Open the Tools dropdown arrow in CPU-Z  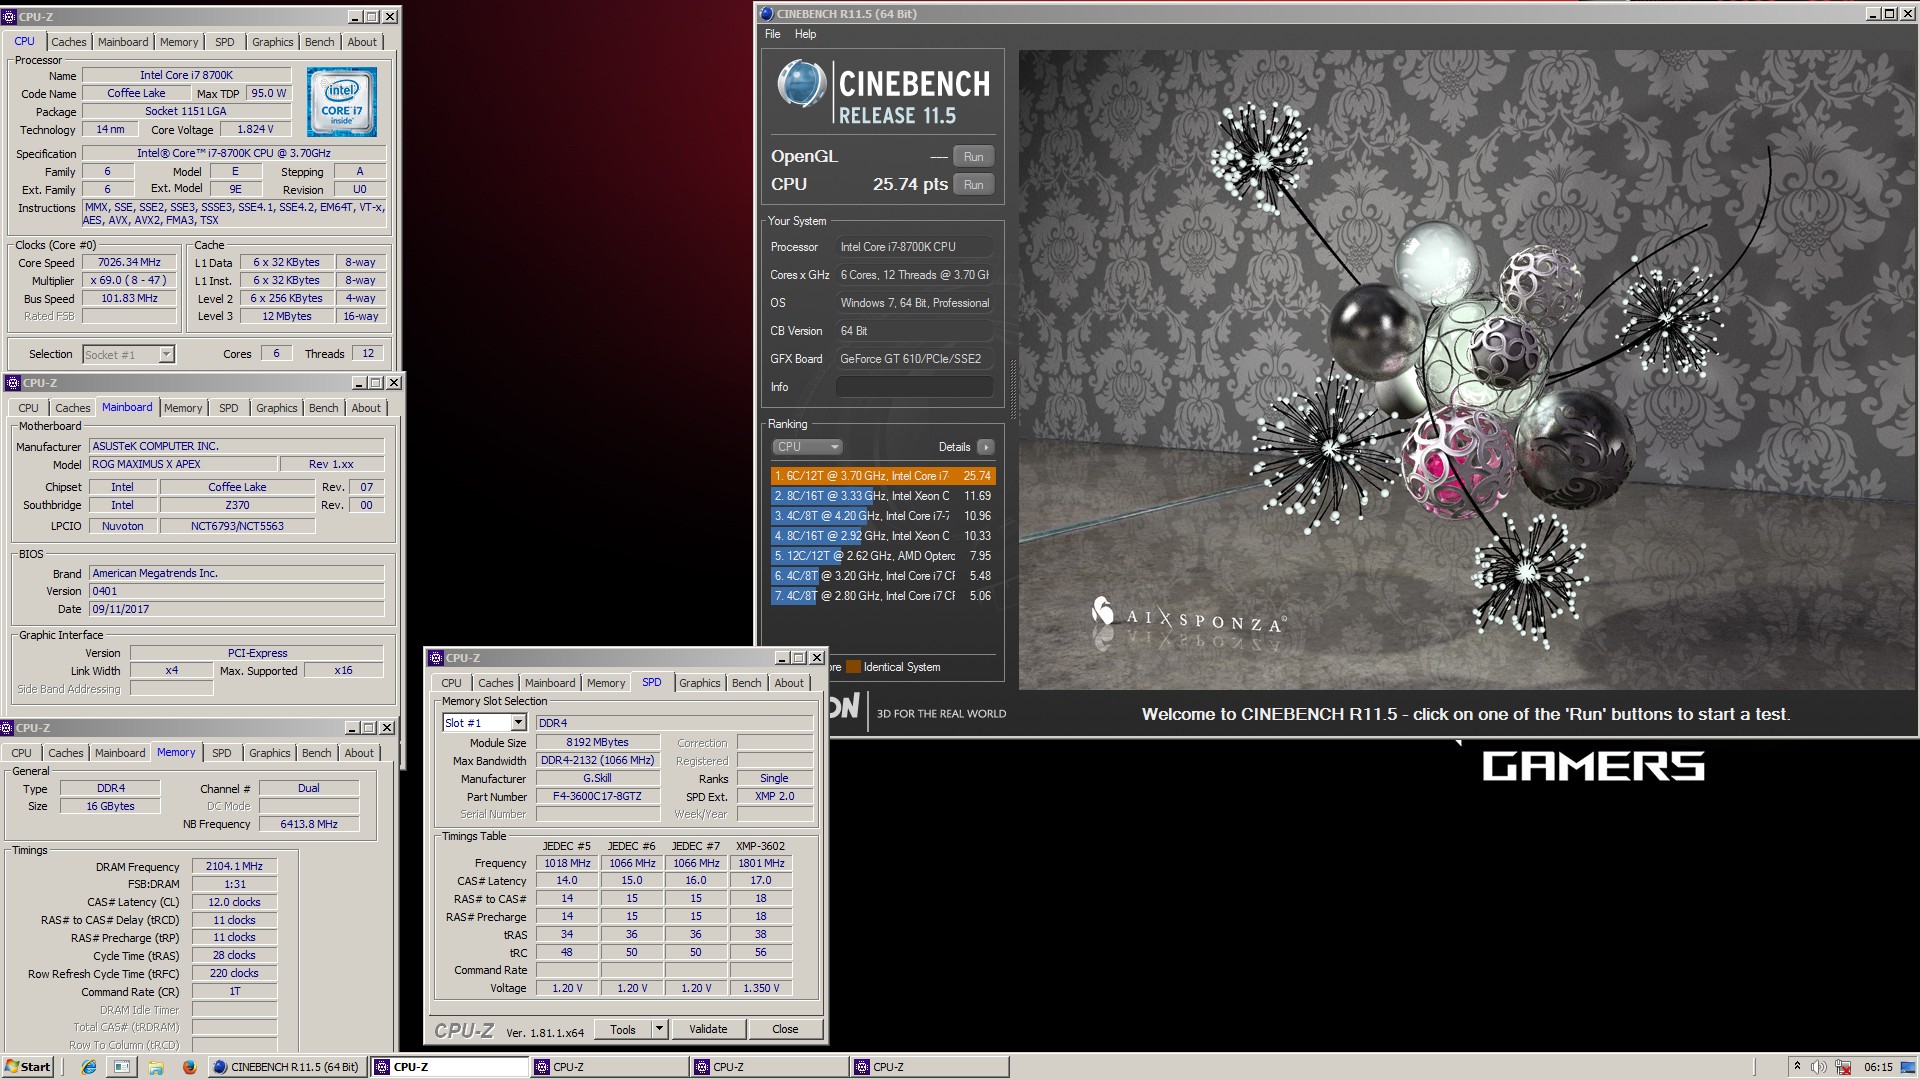pos(659,1029)
